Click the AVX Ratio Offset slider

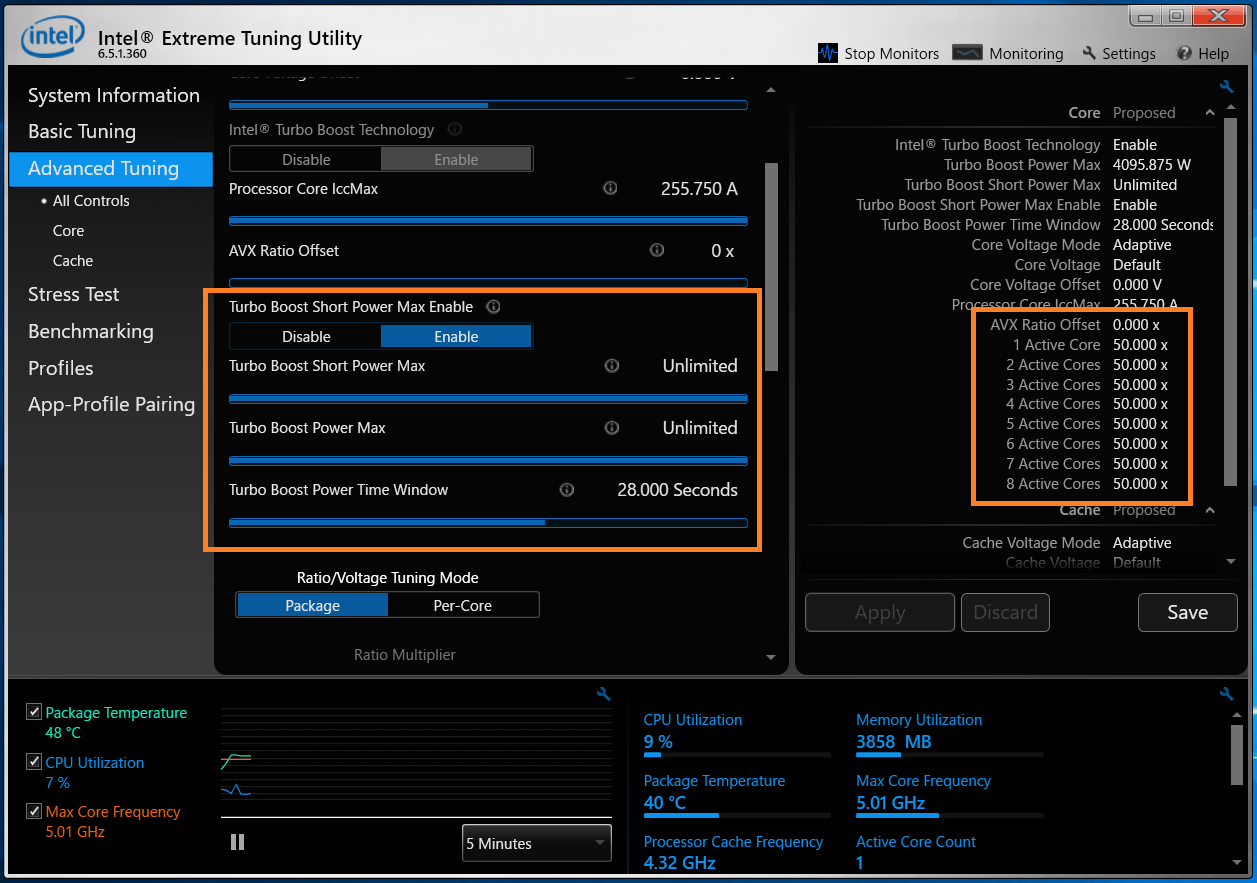tap(488, 282)
